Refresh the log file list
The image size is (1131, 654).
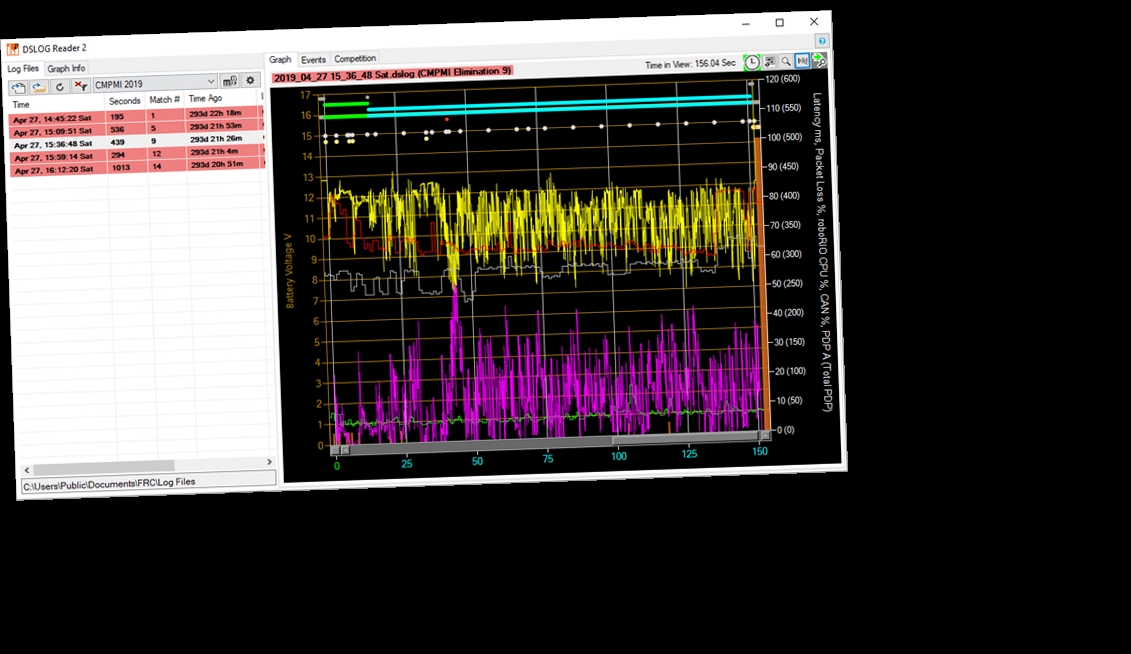60,86
